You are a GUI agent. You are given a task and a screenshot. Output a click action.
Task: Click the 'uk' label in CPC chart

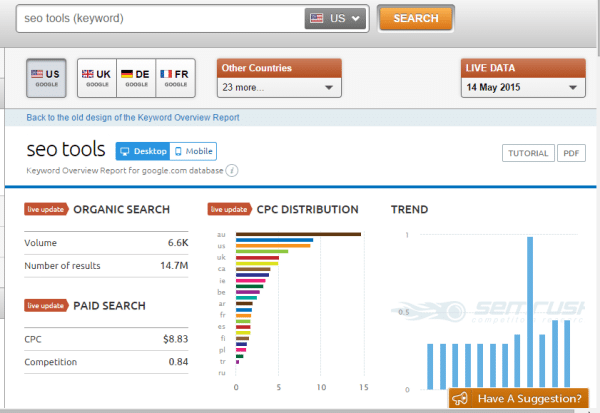(x=221, y=257)
